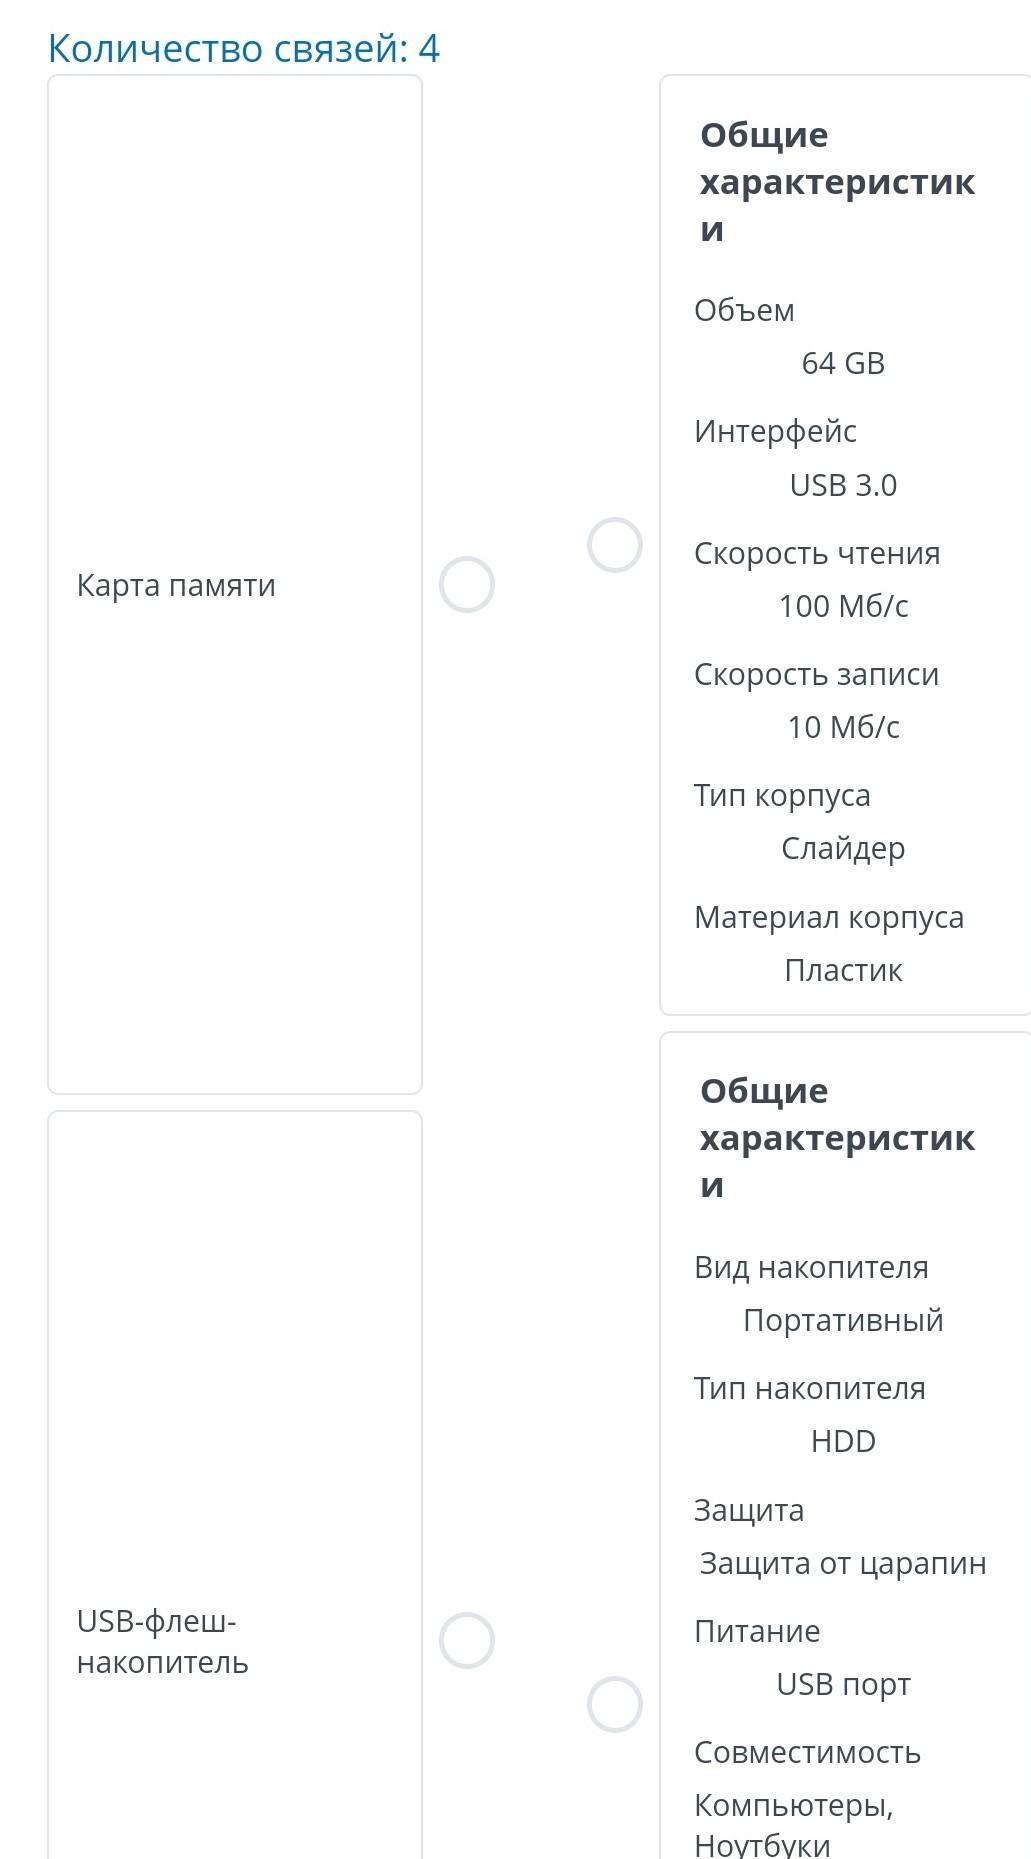Image resolution: width=1031 pixels, height=1859 pixels.
Task: Click the USB 3.0 interface value
Action: (843, 485)
